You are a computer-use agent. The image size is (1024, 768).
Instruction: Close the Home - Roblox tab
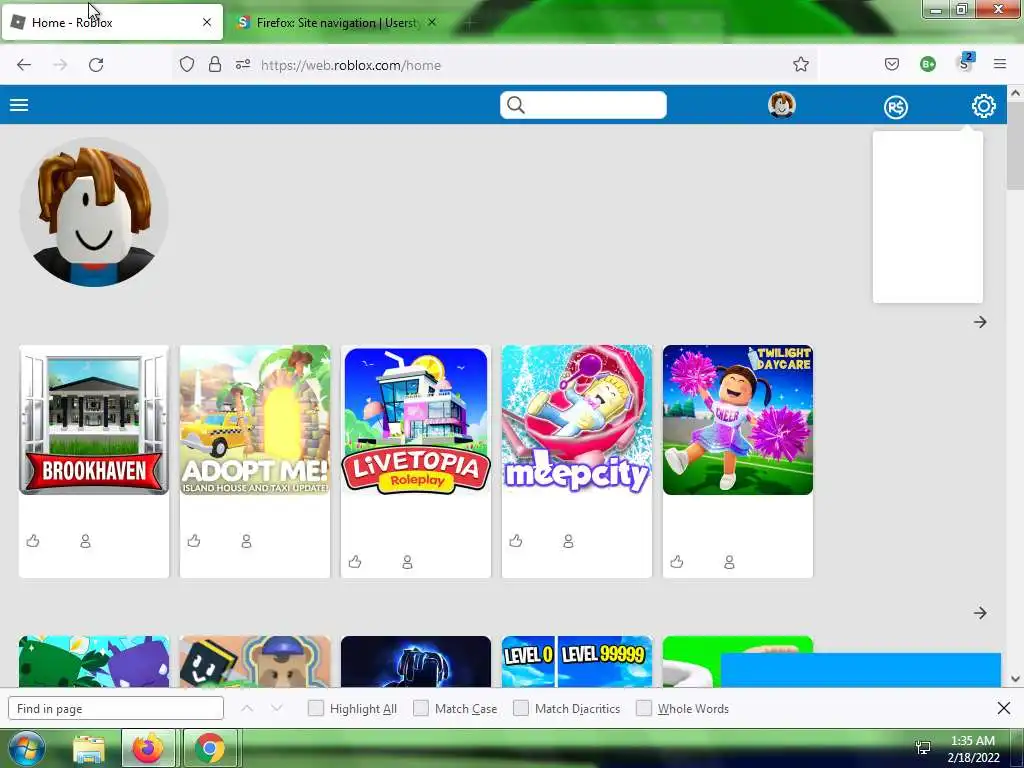207,22
